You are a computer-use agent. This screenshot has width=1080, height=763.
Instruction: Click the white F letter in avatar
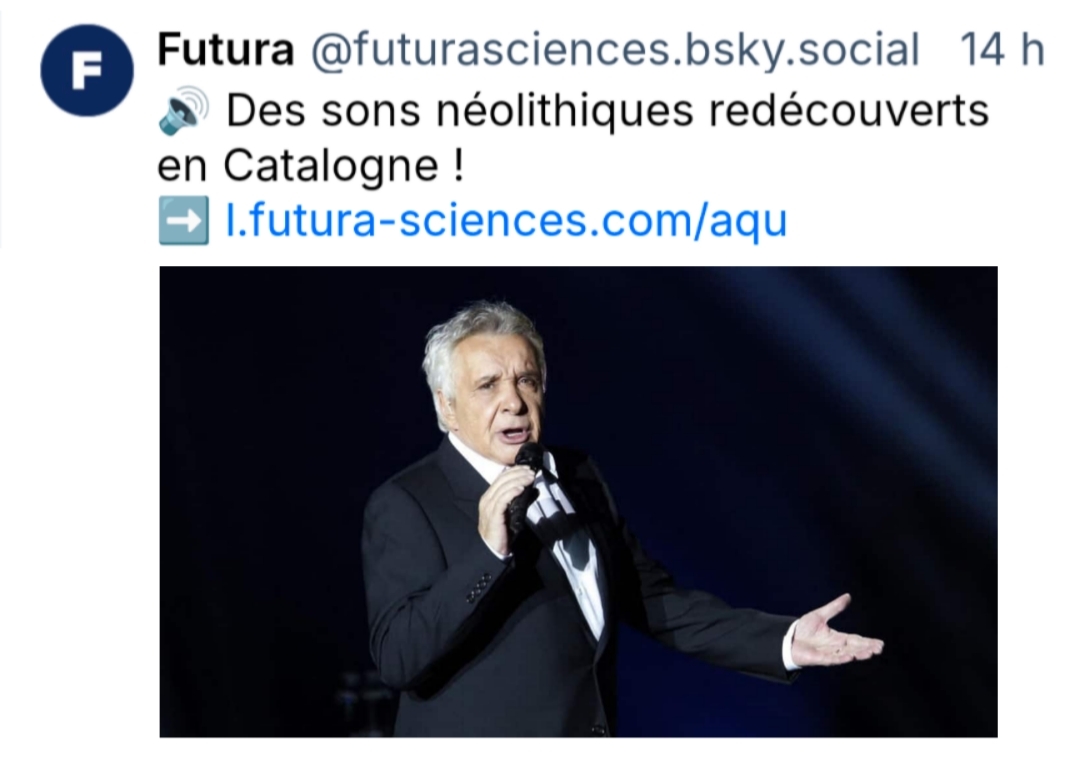coord(87,71)
